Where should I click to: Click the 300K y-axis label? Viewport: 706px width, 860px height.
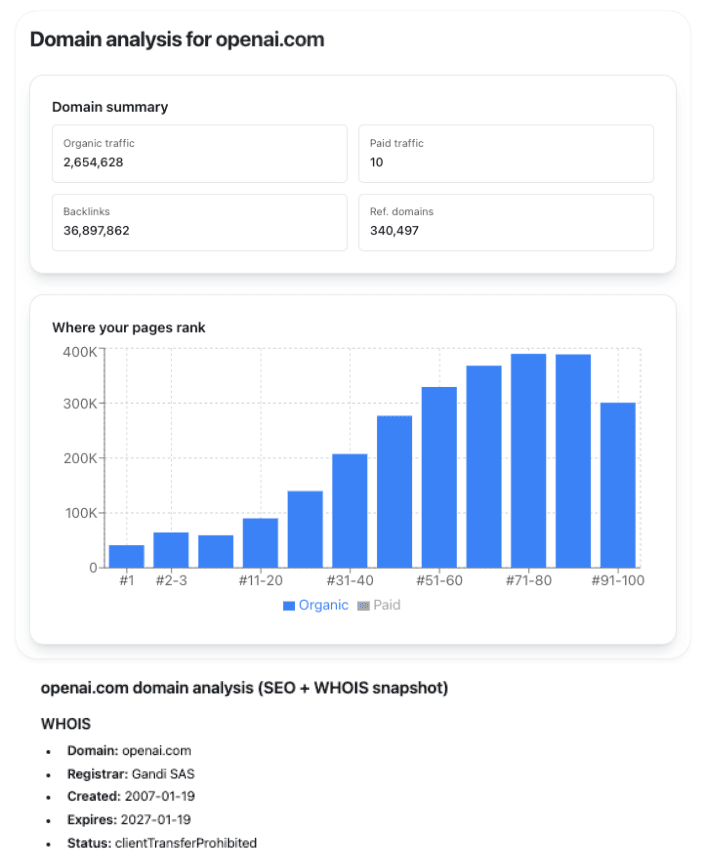click(80, 404)
